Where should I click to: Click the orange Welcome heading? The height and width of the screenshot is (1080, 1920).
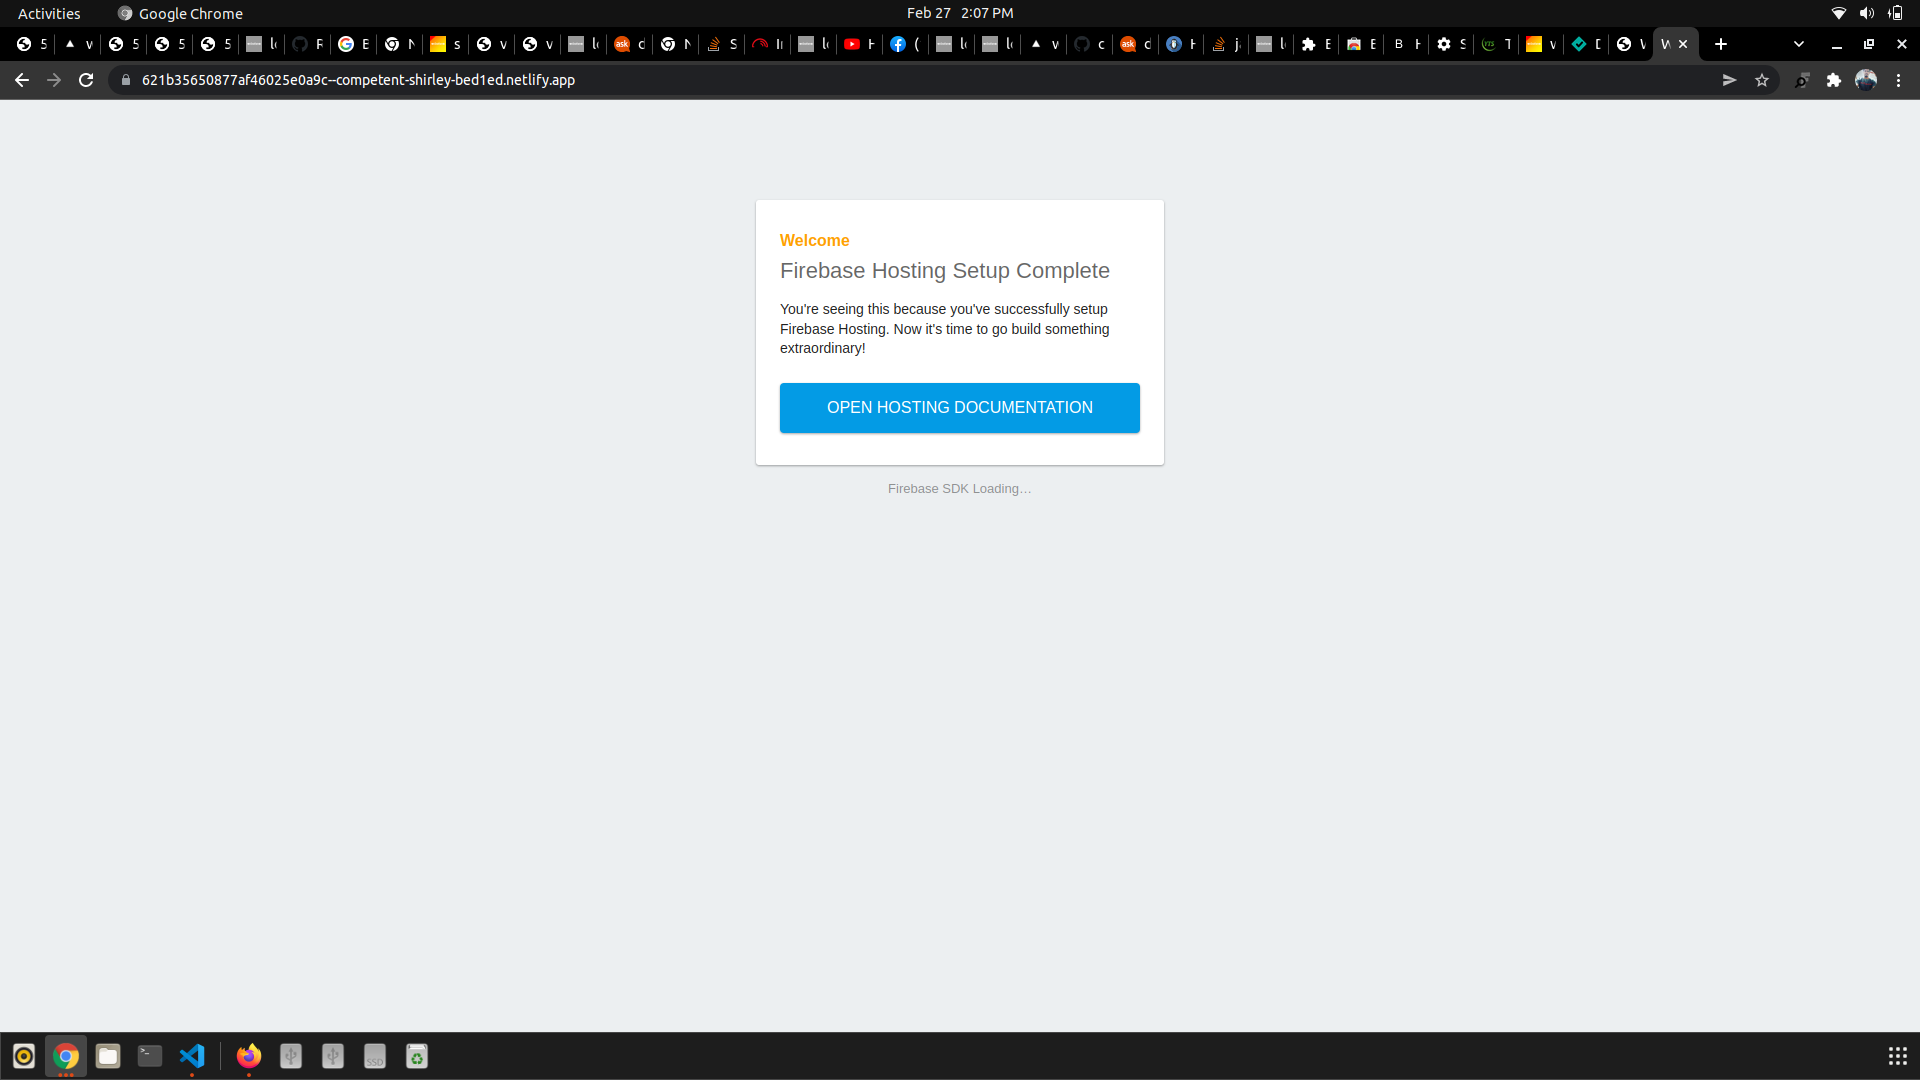pos(814,241)
